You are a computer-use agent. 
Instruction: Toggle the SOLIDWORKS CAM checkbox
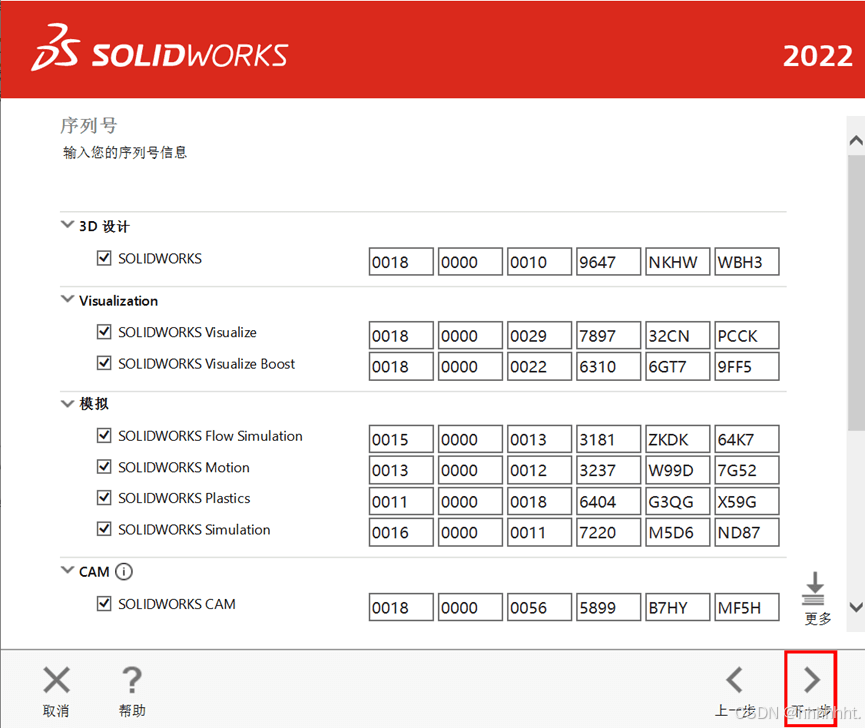104,603
